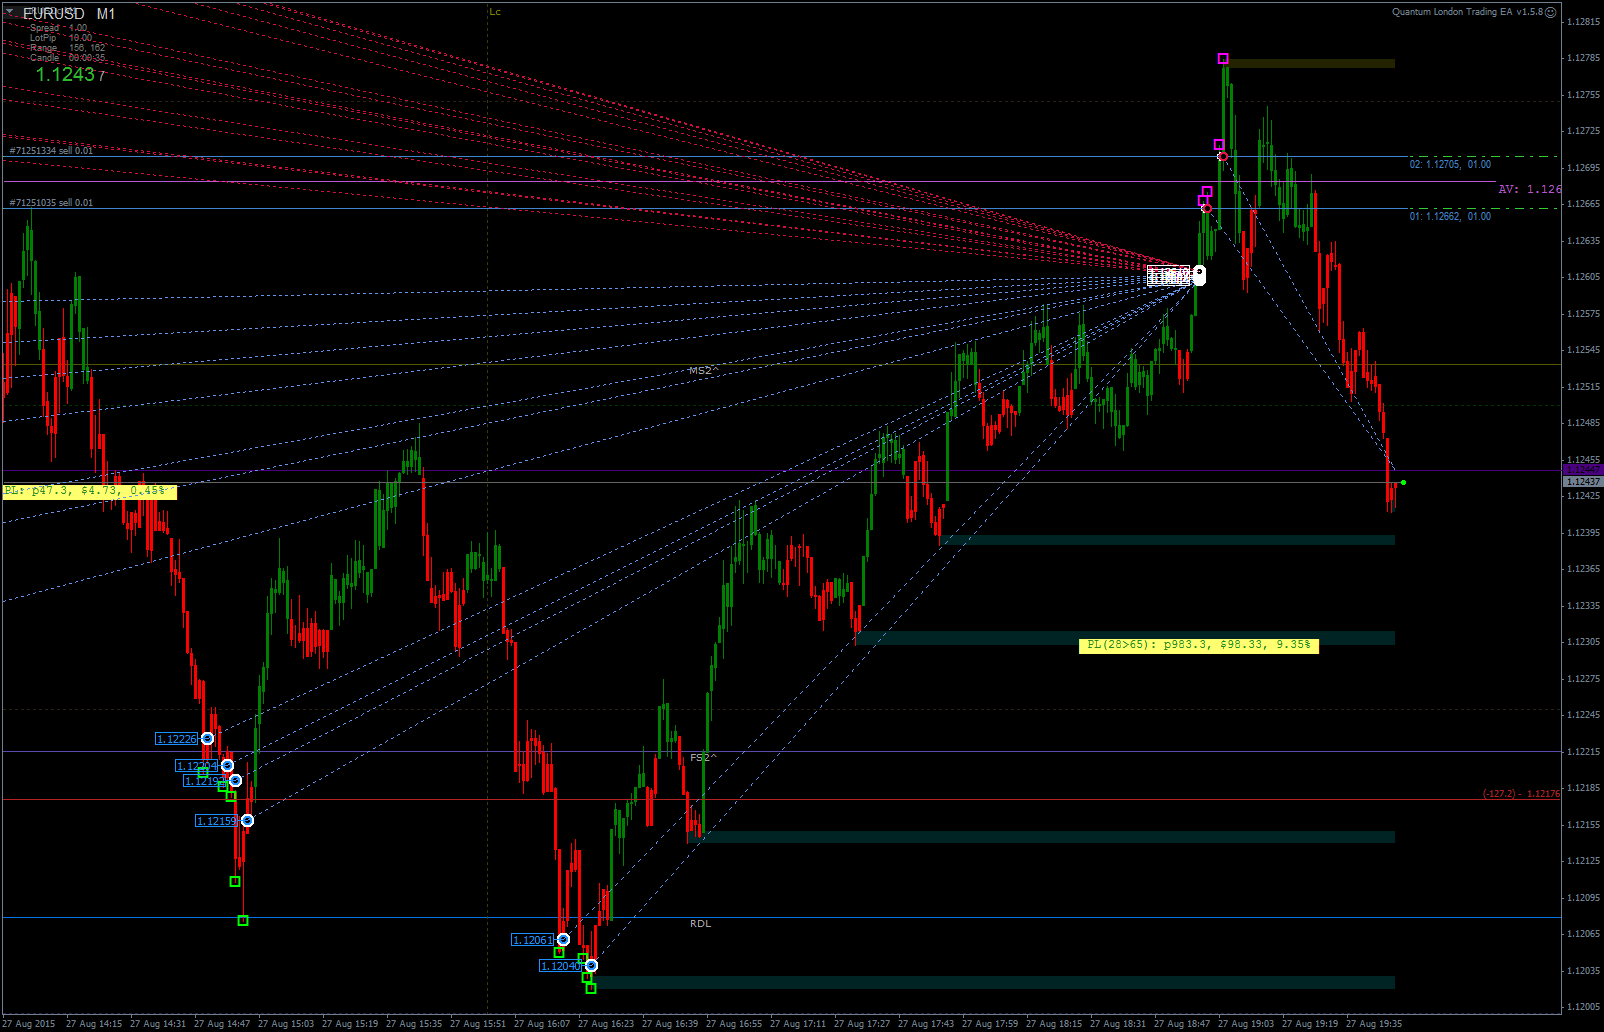Click the 02: 1.12705 level label
Screen dimensions: 1604x1032
tap(1450, 164)
